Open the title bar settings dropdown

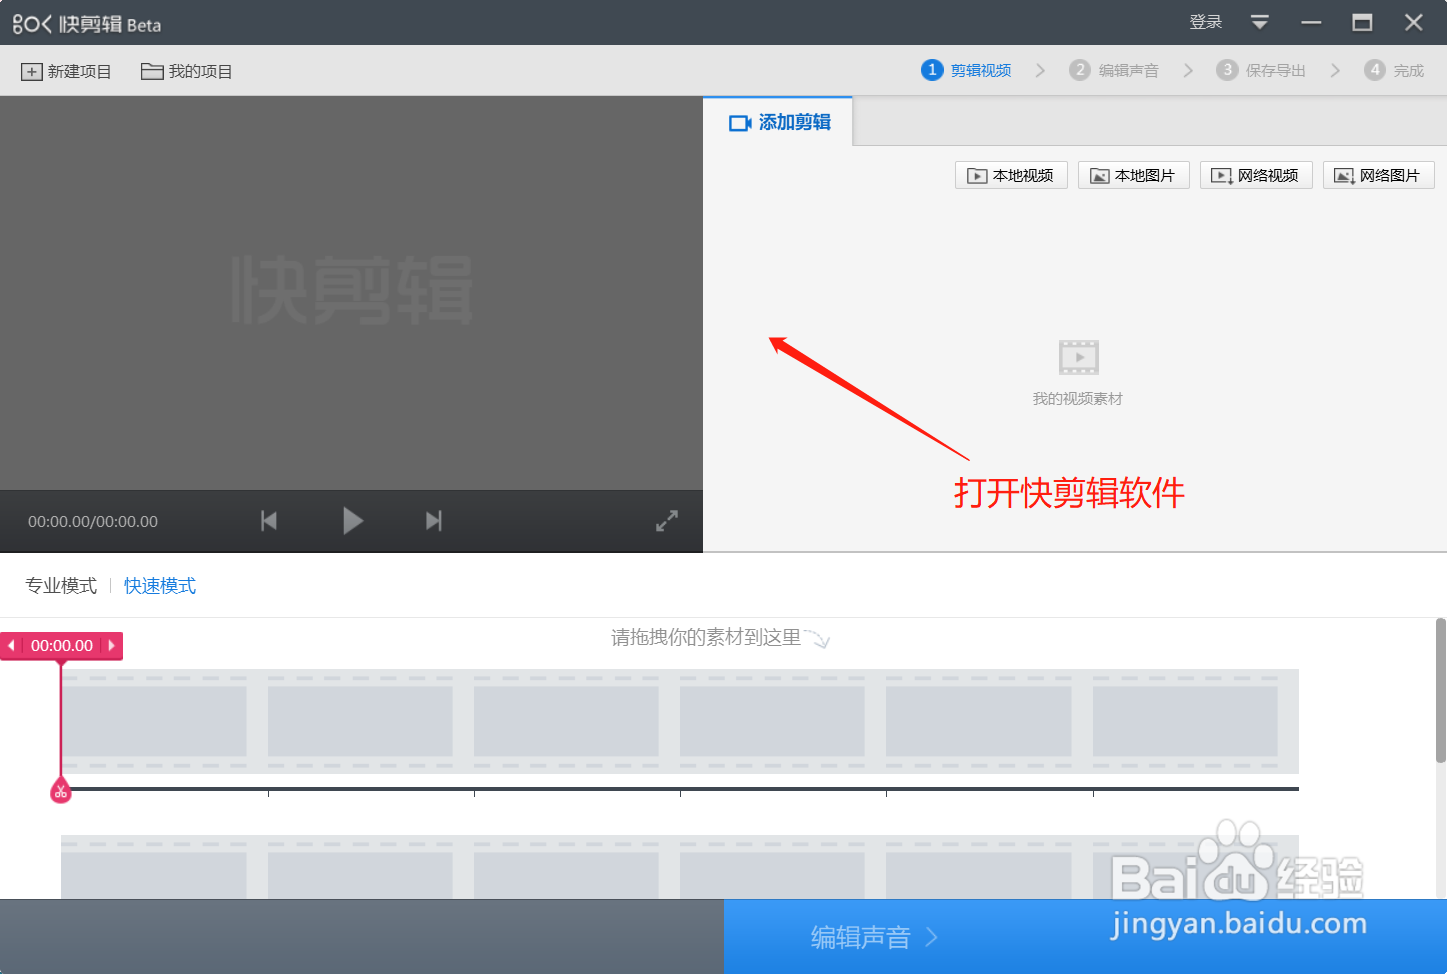click(1258, 21)
